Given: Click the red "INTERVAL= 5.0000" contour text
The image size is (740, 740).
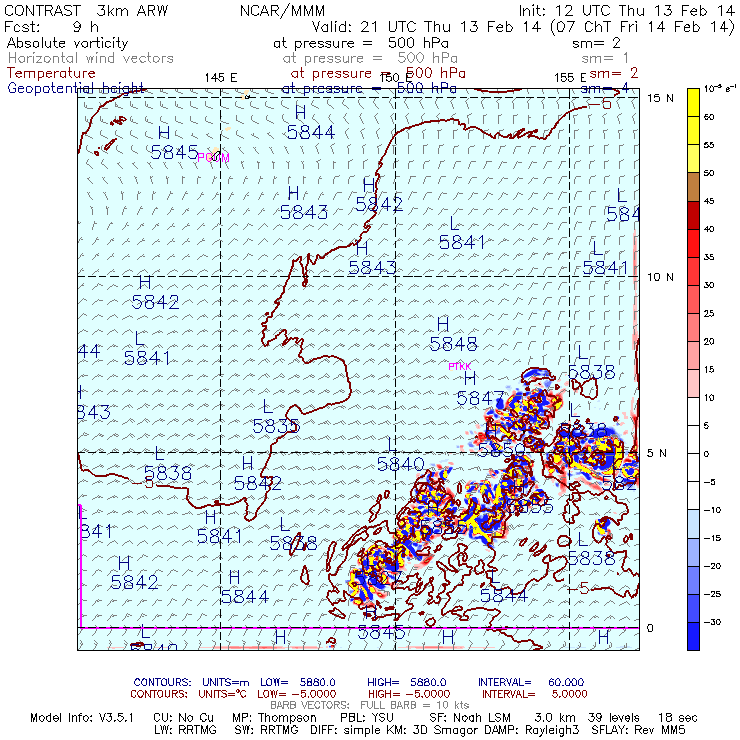Looking at the screenshot, I should coord(535,694).
